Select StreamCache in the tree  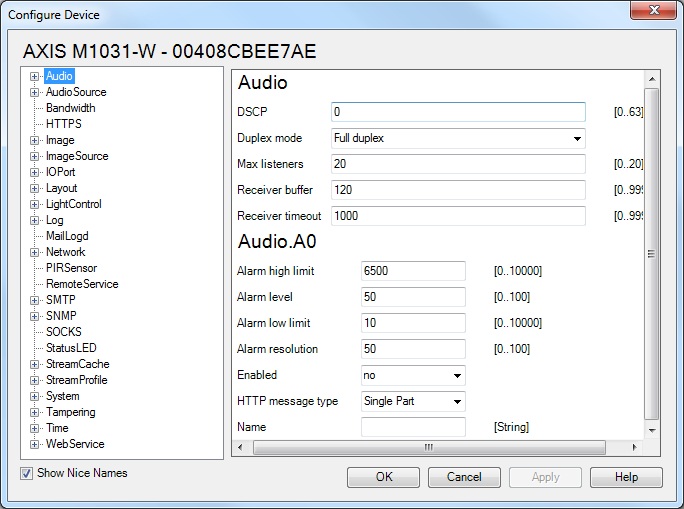(78, 364)
